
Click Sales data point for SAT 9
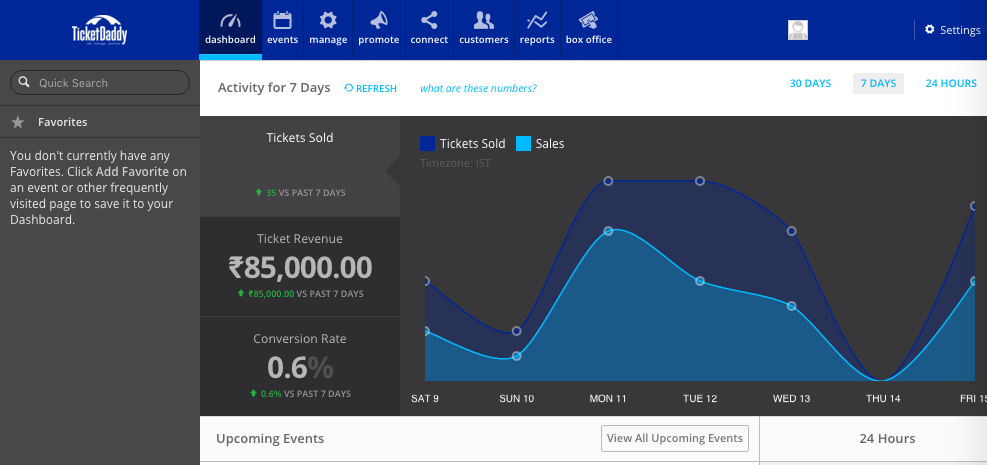pos(426,331)
